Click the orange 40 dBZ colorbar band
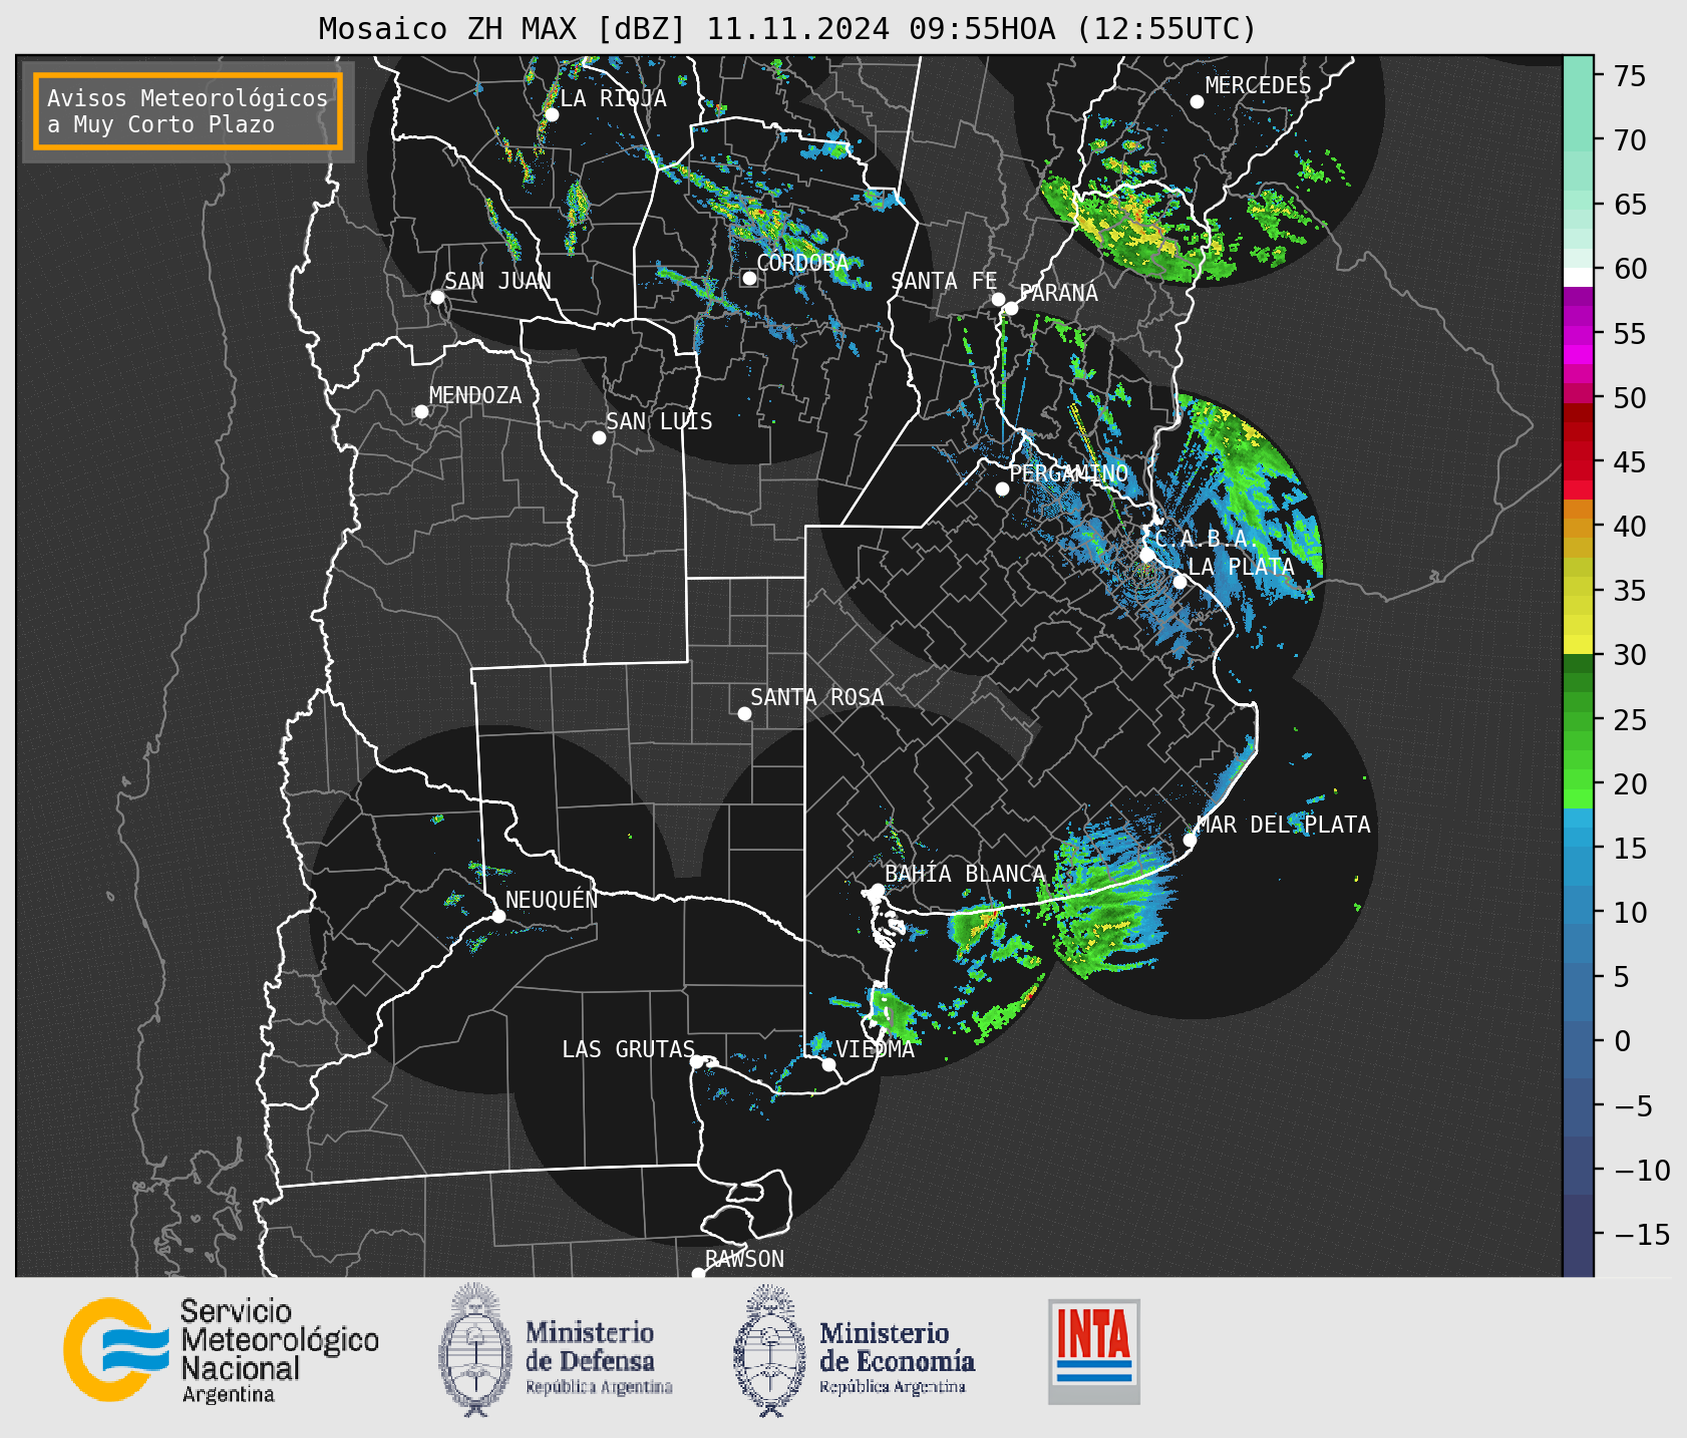 (x=1578, y=526)
